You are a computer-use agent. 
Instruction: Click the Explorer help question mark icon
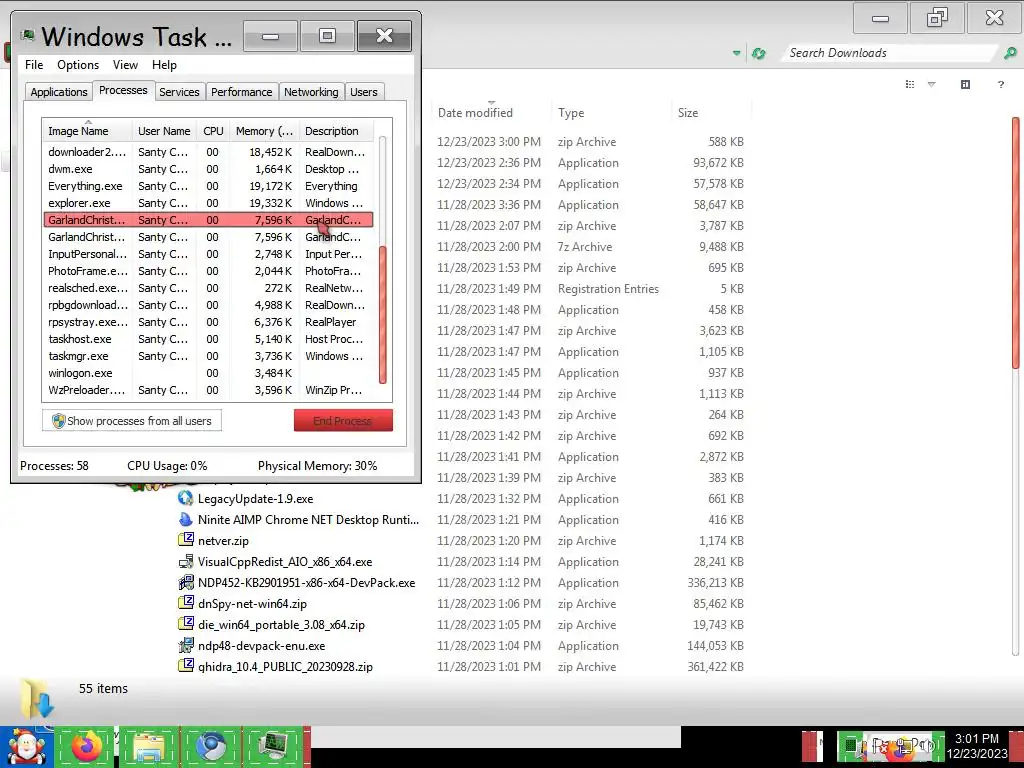click(1000, 84)
